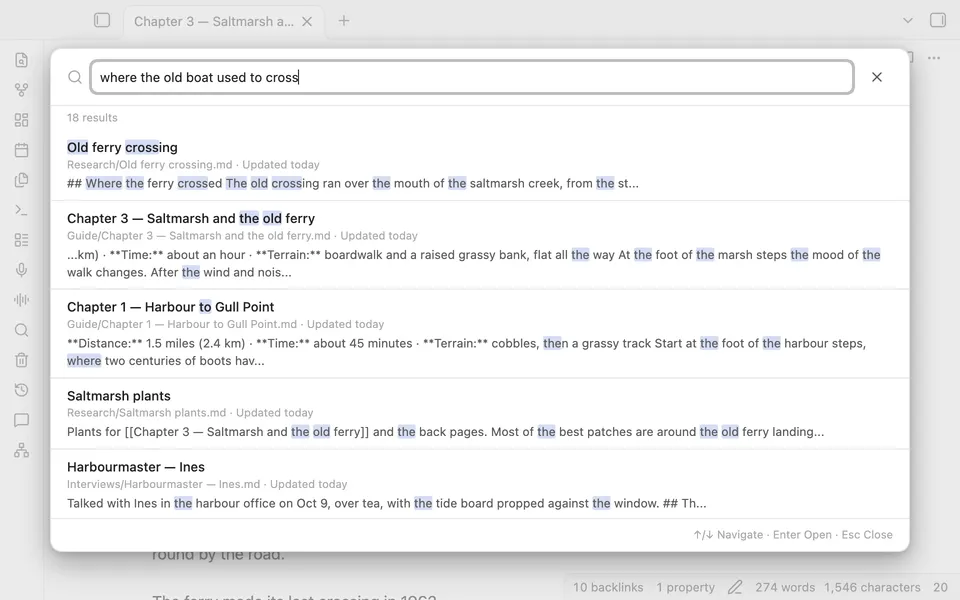960x600 pixels.
Task: Open a new tab with the plus button
Action: click(344, 21)
